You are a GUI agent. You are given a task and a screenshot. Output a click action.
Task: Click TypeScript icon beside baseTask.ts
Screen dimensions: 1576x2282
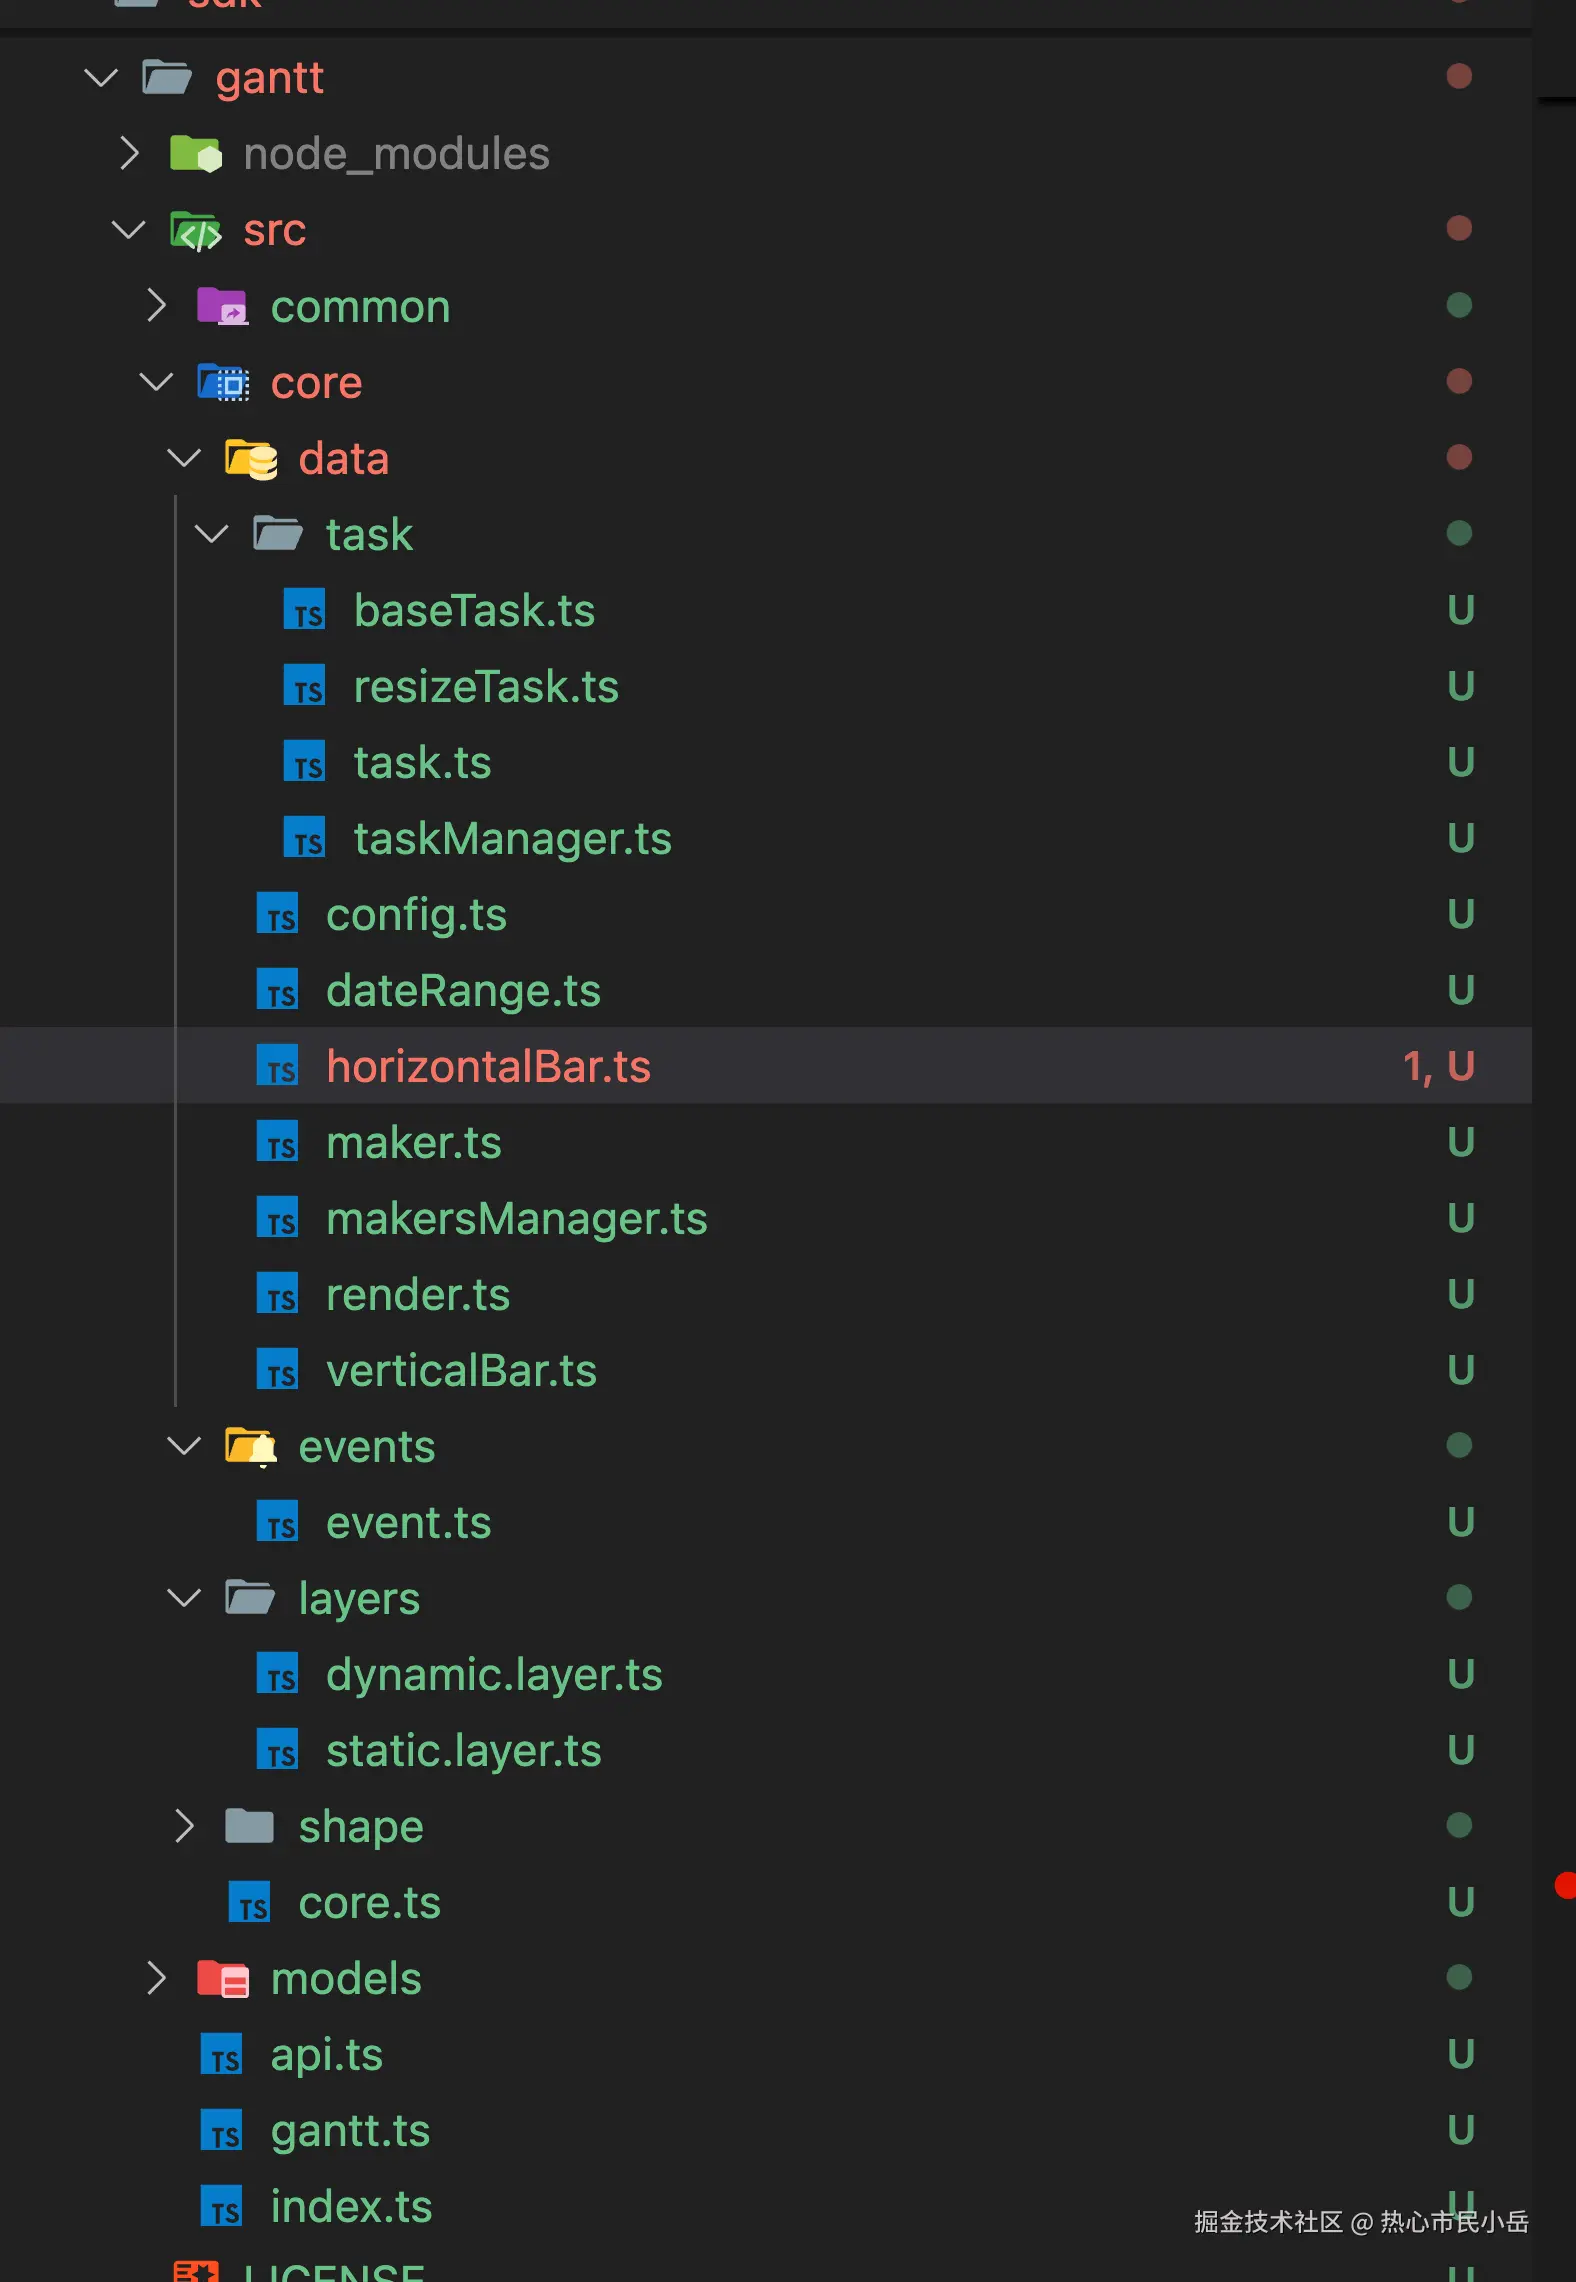pyautogui.click(x=305, y=611)
